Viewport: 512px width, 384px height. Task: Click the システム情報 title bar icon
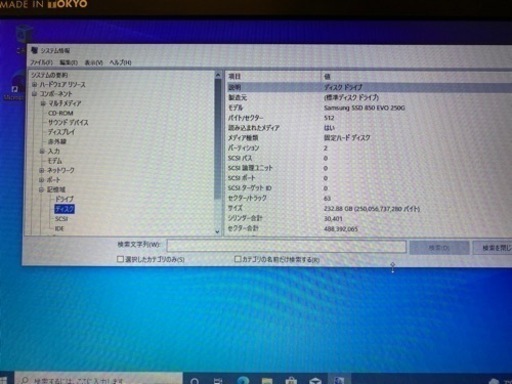[34, 50]
